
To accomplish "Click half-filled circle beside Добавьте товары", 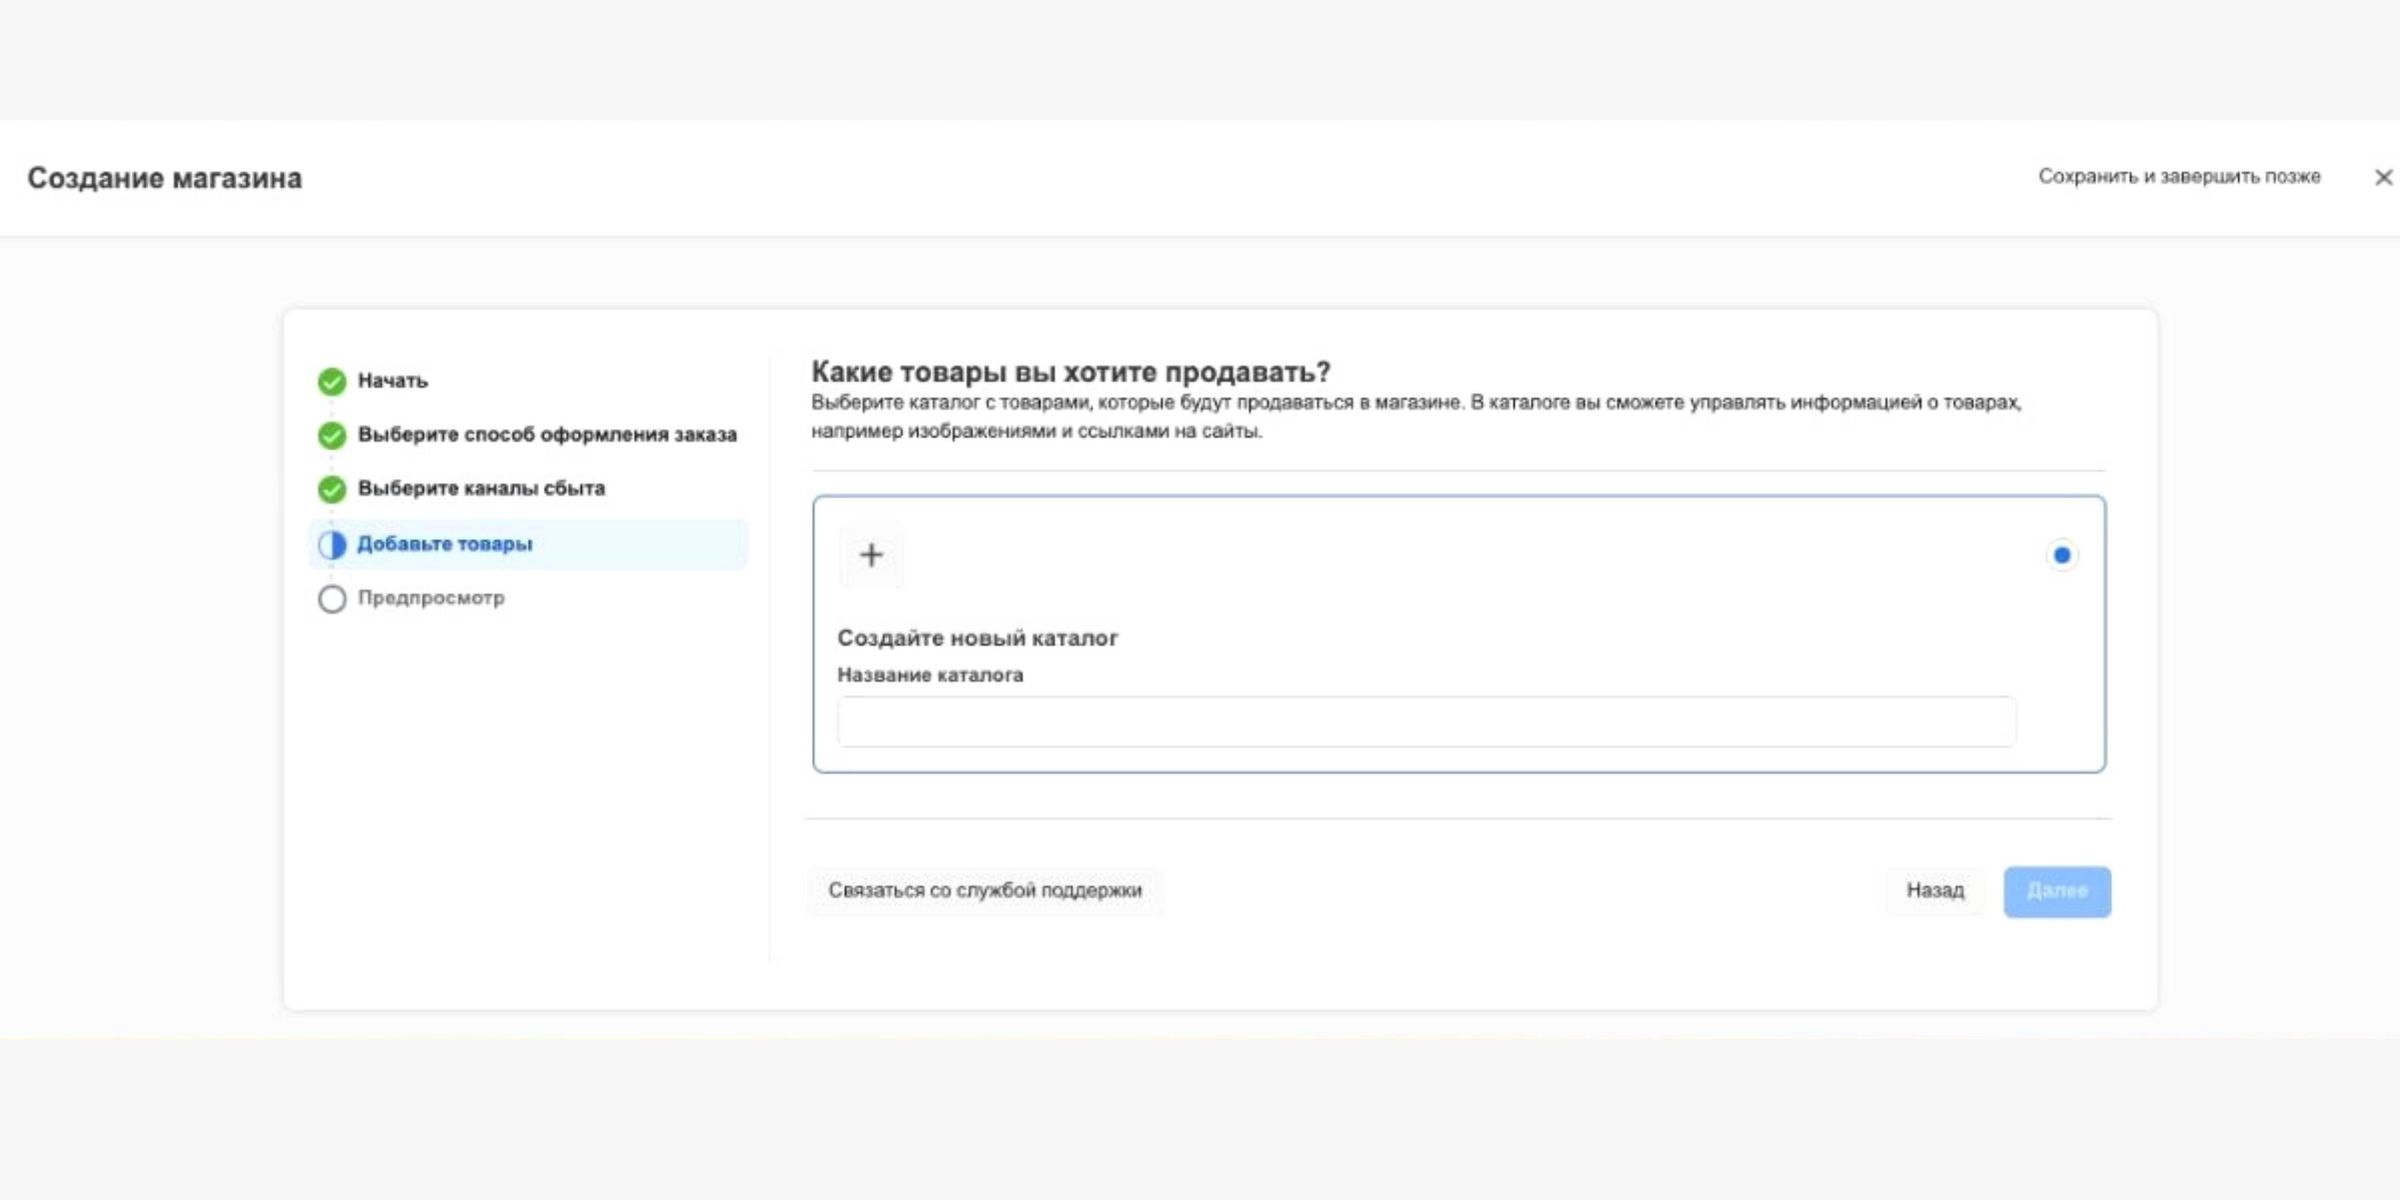I will click(332, 544).
